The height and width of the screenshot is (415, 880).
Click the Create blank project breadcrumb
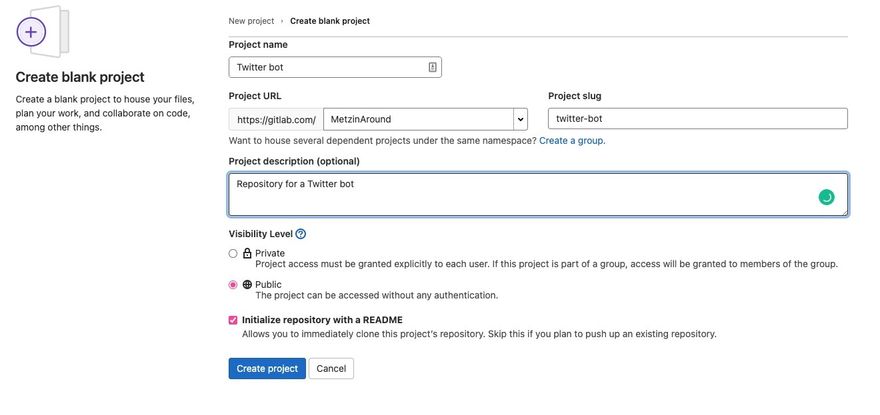[x=330, y=21]
